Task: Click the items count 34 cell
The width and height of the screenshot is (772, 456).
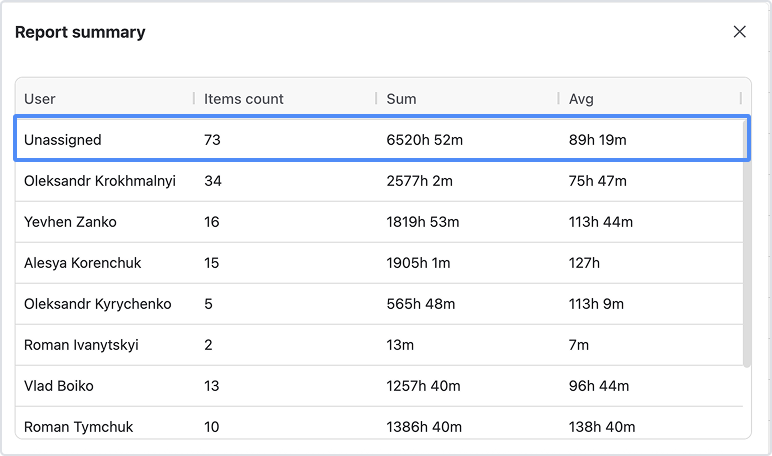Action: tap(212, 181)
